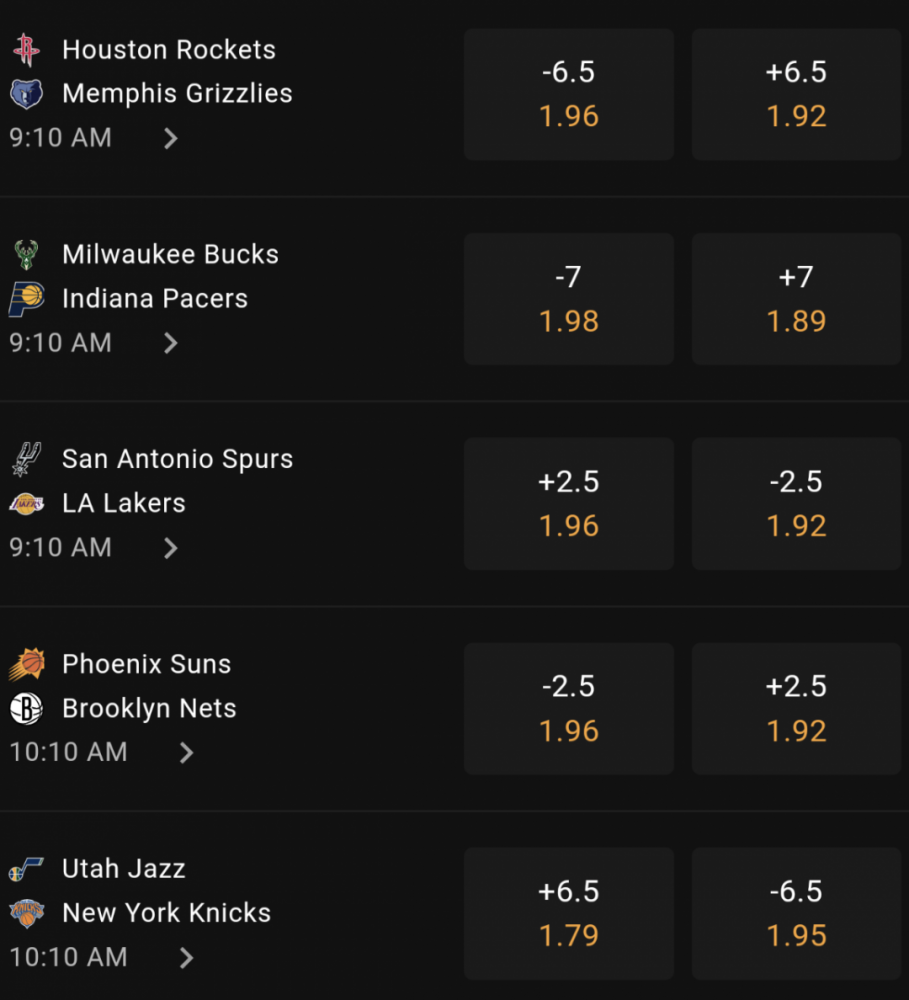Click the New York Knicks logo
This screenshot has height=1000, width=909.
coord(26,913)
